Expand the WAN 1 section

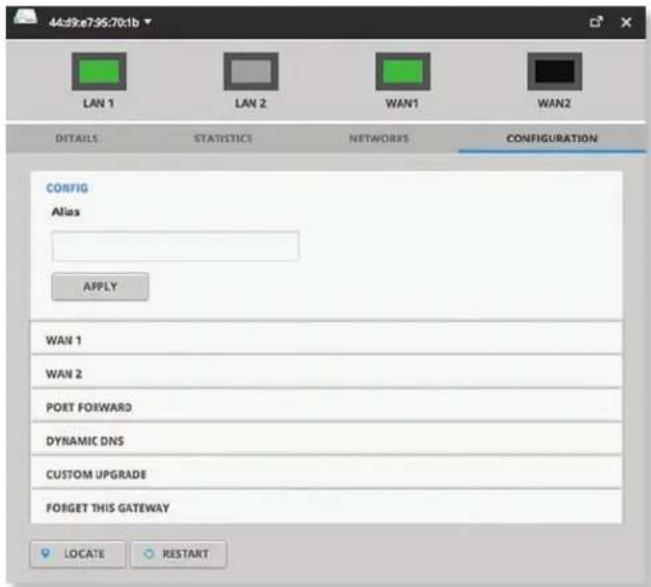(x=326, y=340)
